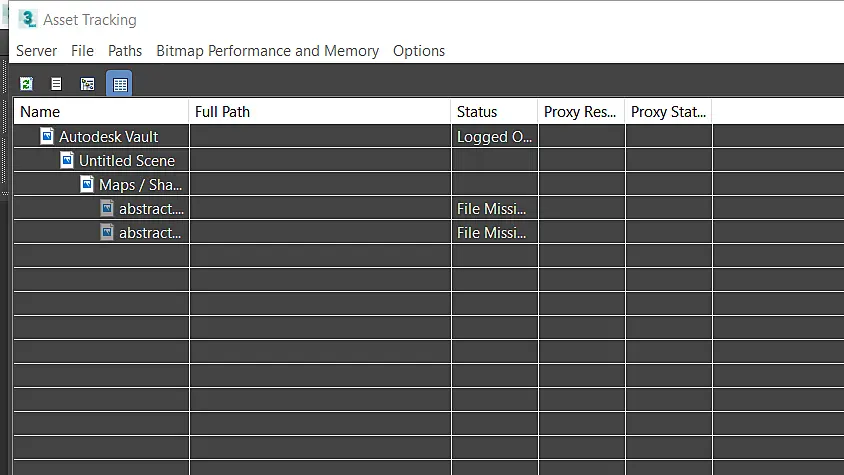Switch to Tree View icon
This screenshot has height=475, width=844.
pyautogui.click(x=87, y=84)
